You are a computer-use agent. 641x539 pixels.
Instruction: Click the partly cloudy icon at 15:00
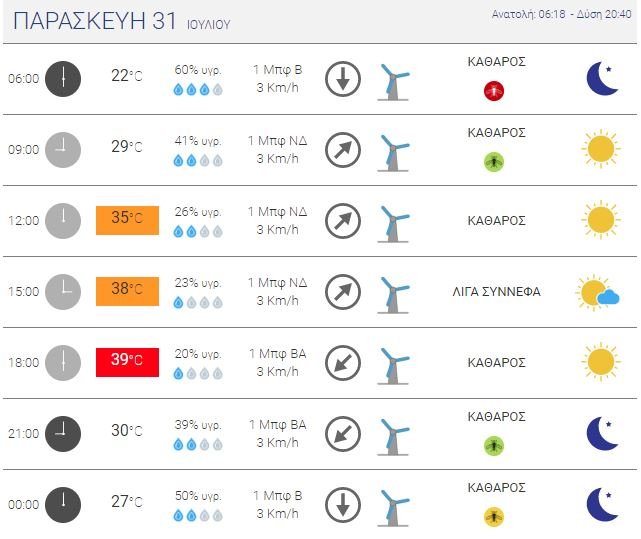(x=599, y=292)
